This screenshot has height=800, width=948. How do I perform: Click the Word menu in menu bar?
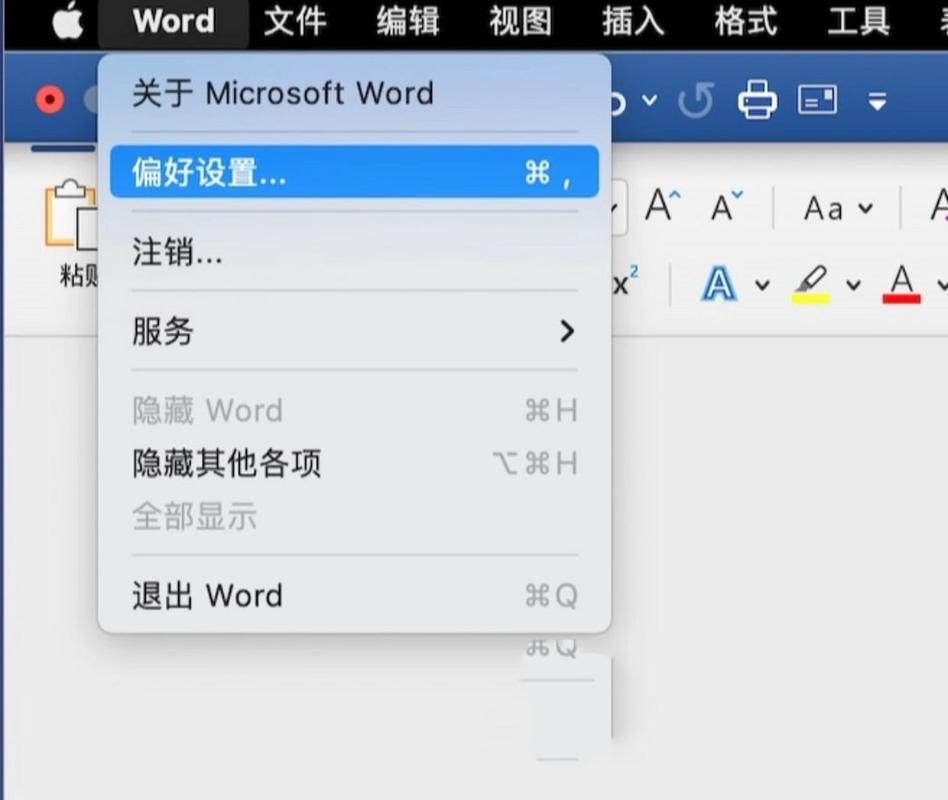pos(174,21)
